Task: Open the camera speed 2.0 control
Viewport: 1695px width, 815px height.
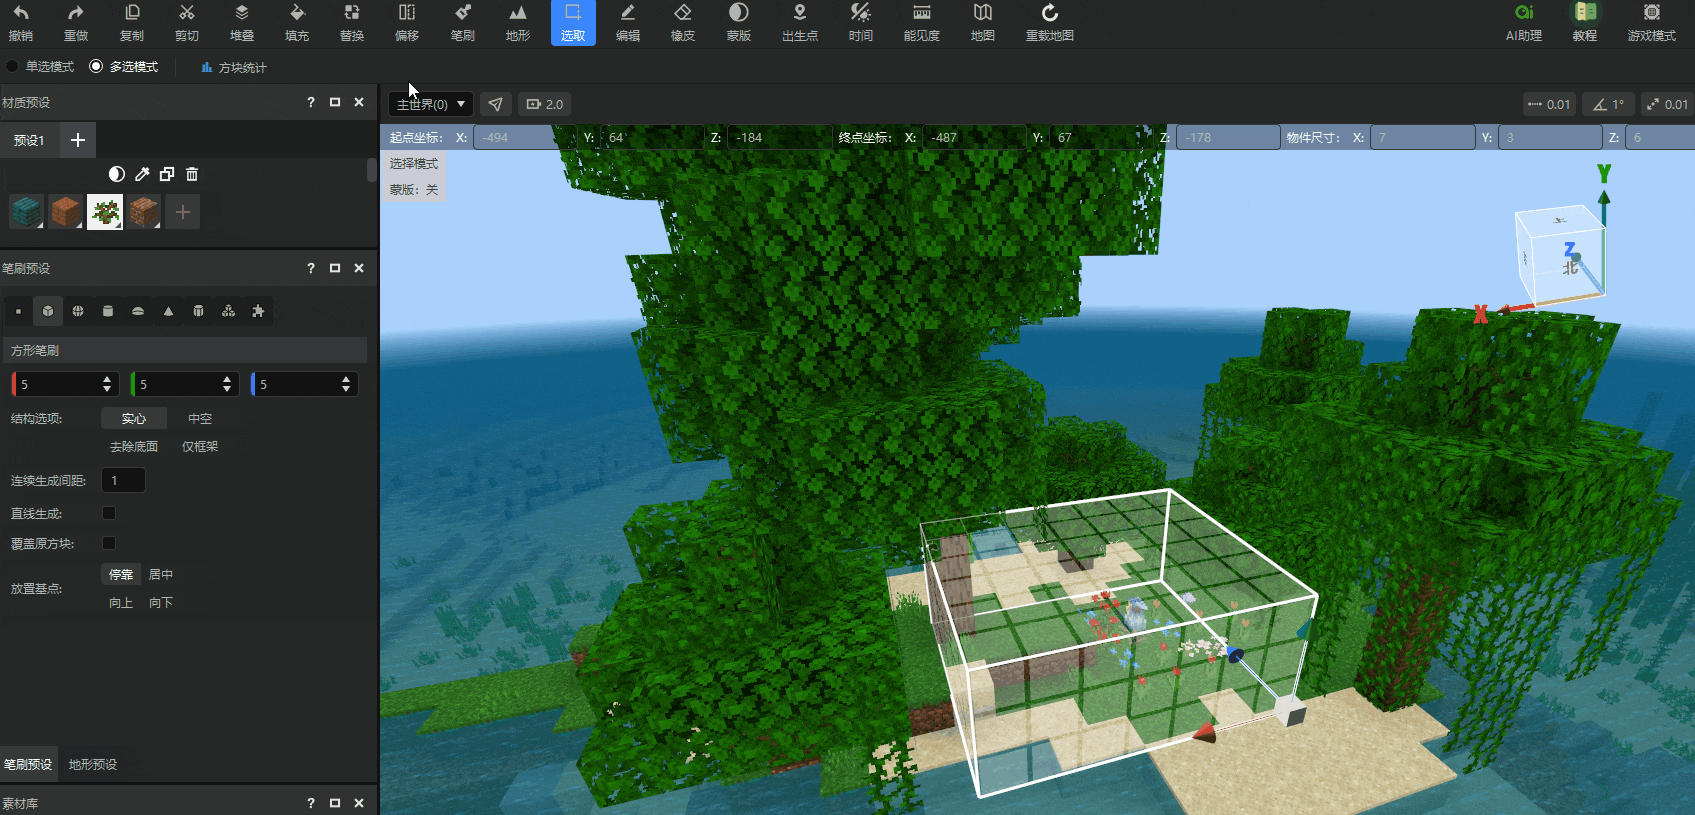Action: coord(545,104)
